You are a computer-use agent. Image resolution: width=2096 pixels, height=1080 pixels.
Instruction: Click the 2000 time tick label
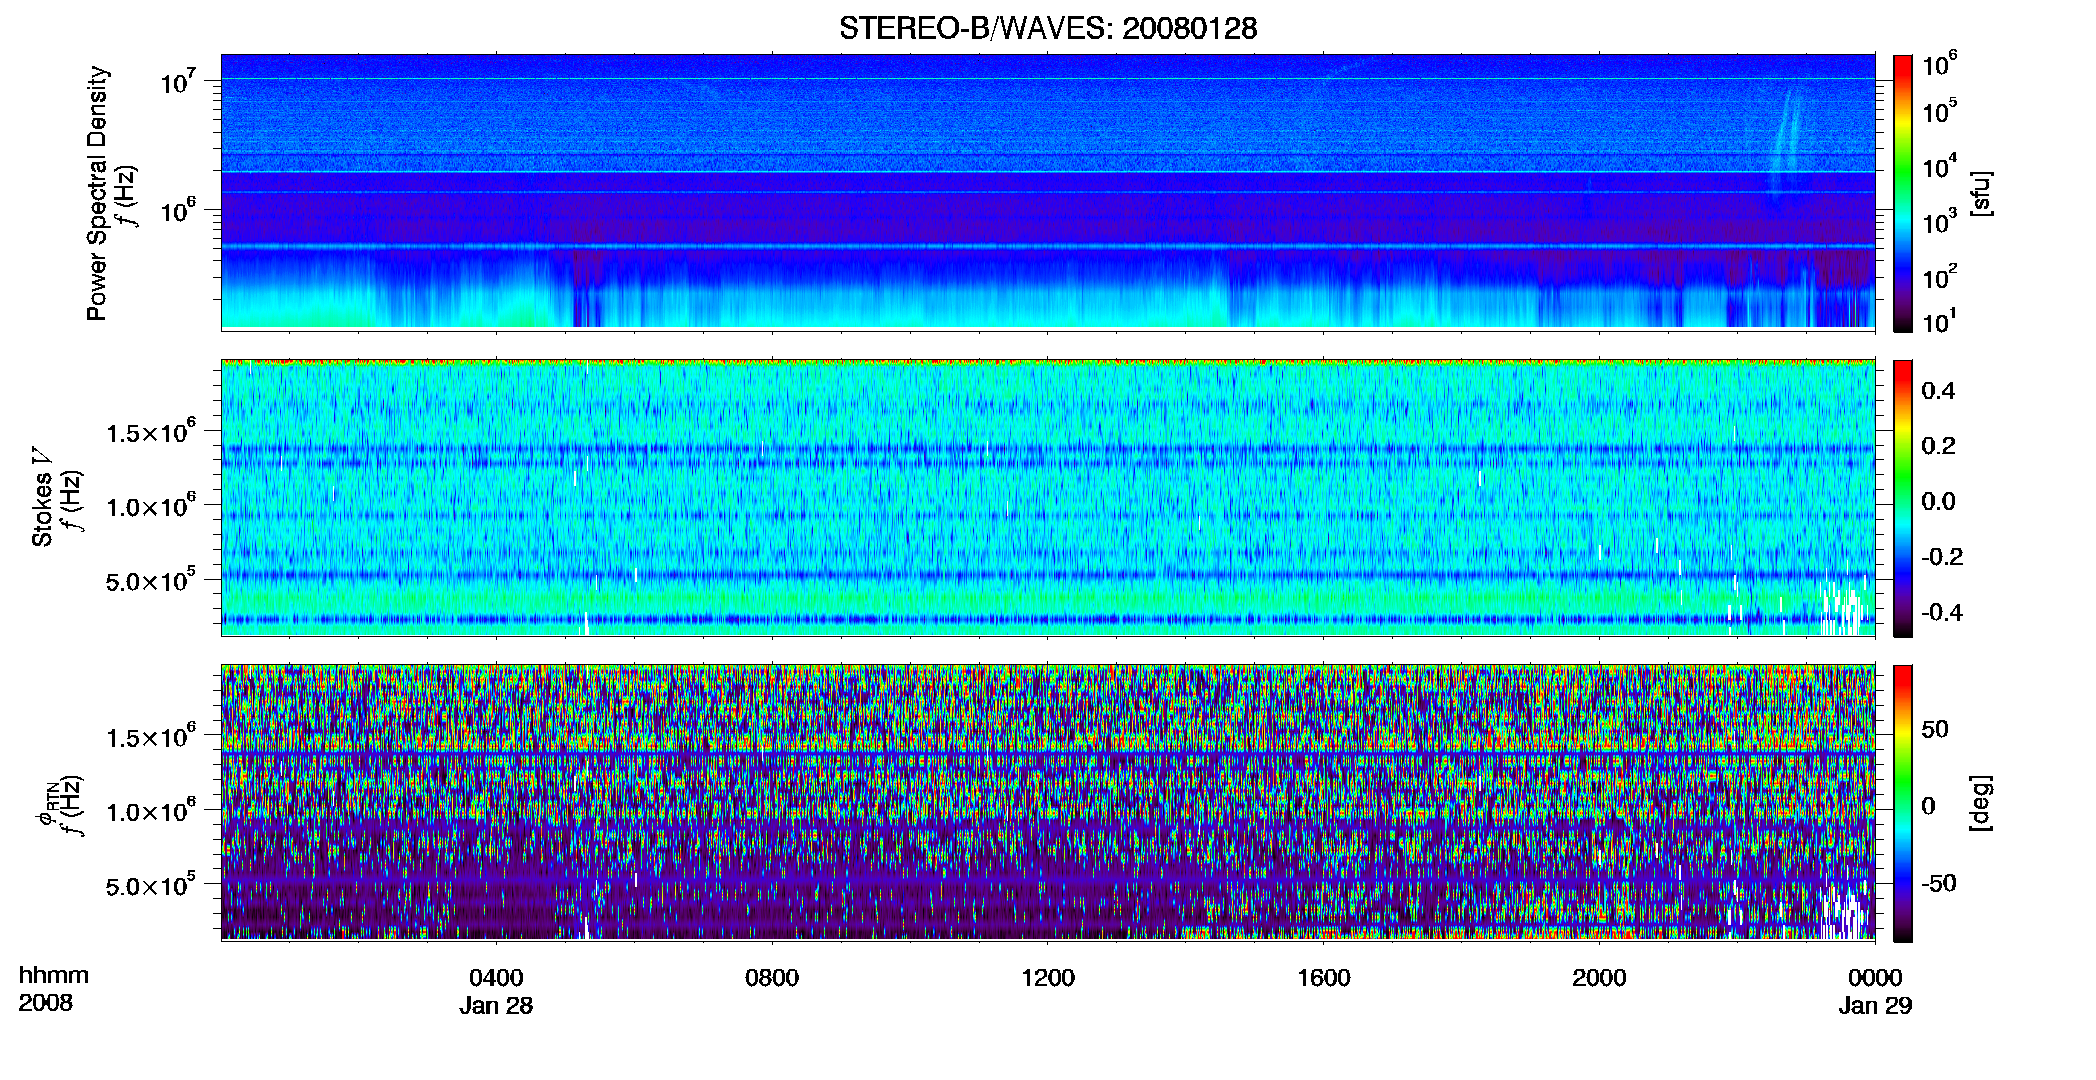pos(1599,978)
